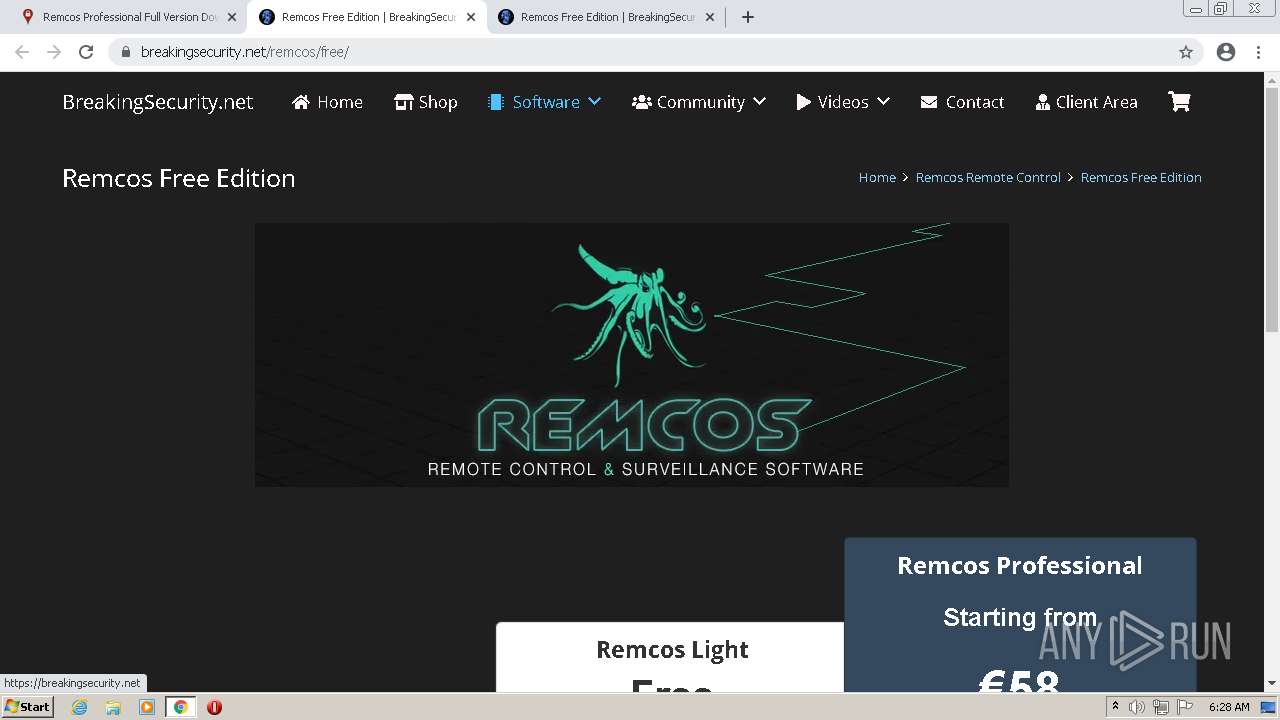Click the volume speaker tray icon
Viewport: 1280px width, 720px height.
pos(1136,707)
